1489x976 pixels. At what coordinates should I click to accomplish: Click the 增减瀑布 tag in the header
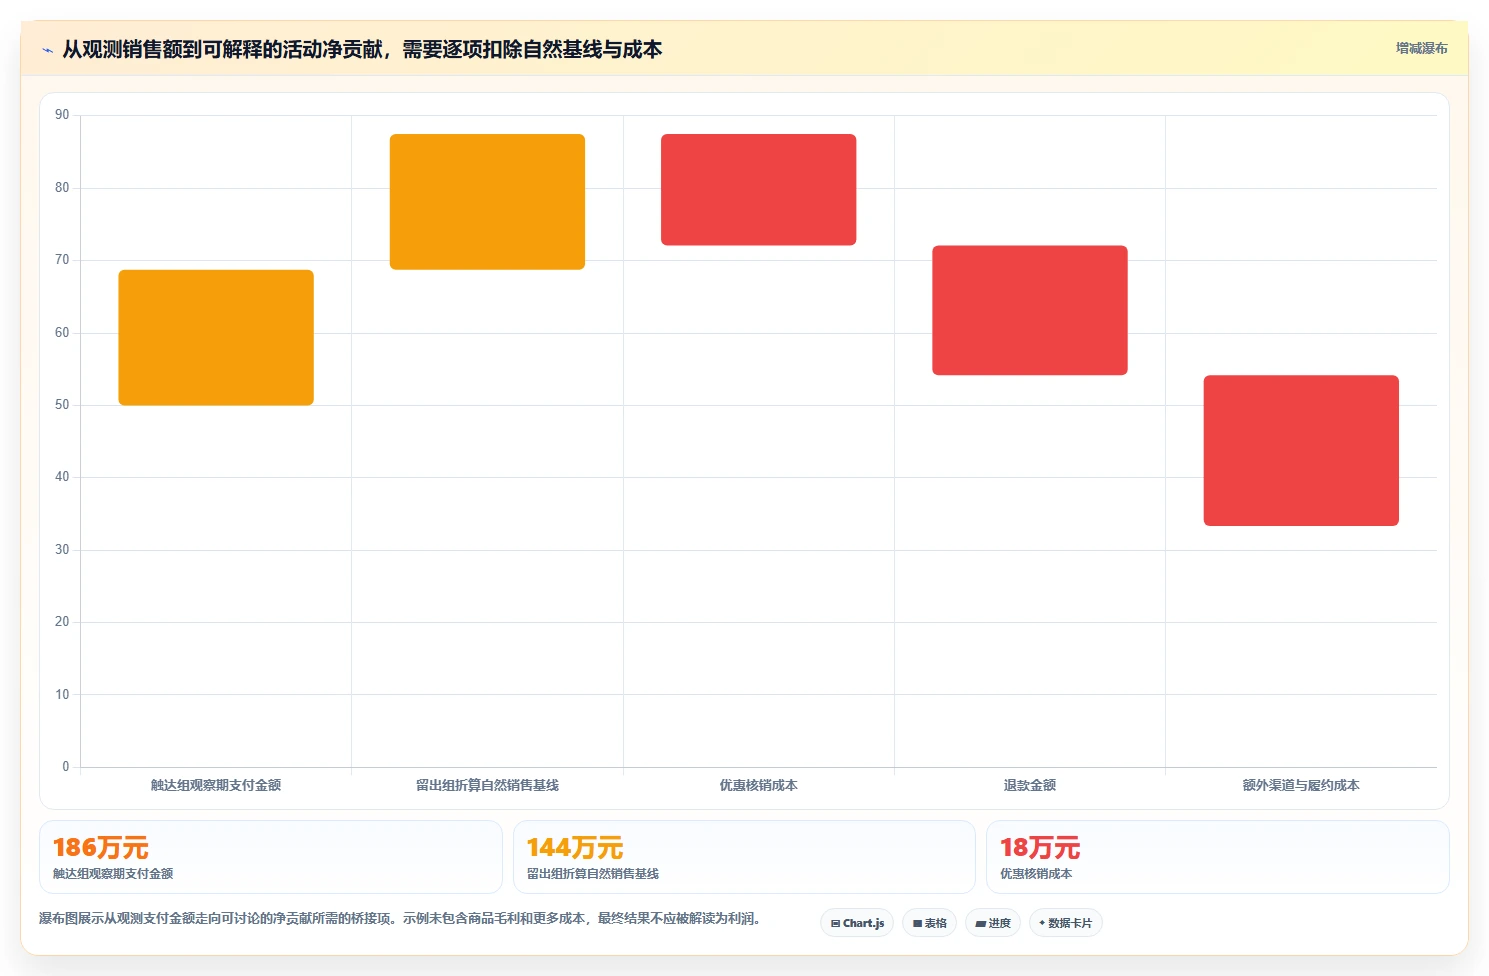pos(1421,48)
